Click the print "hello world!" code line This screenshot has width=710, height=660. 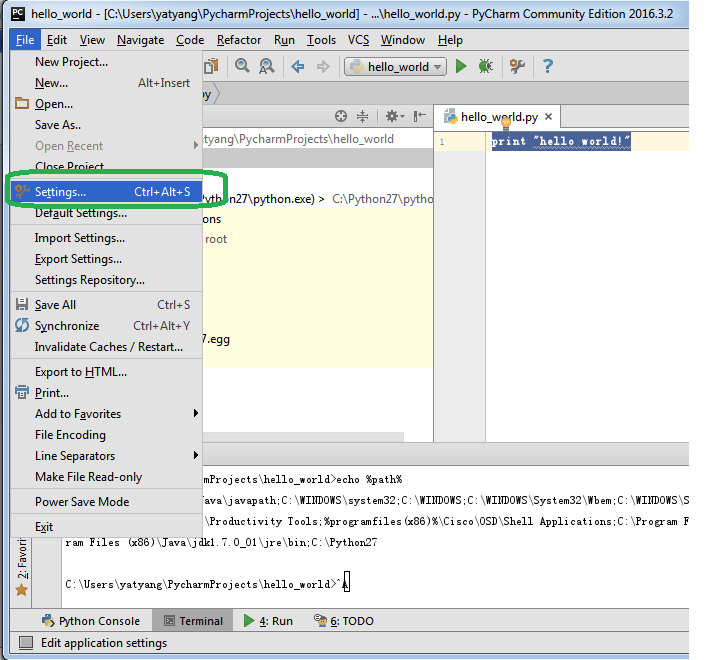[x=561, y=141]
